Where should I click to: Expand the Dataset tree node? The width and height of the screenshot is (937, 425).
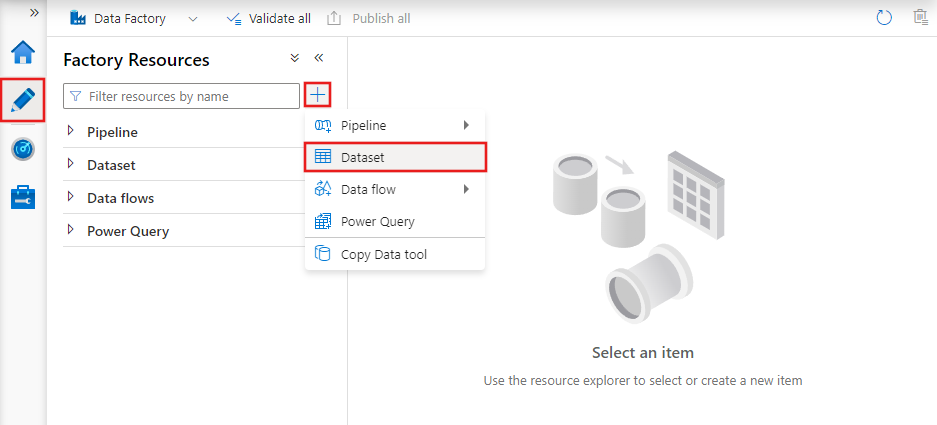[x=70, y=164]
